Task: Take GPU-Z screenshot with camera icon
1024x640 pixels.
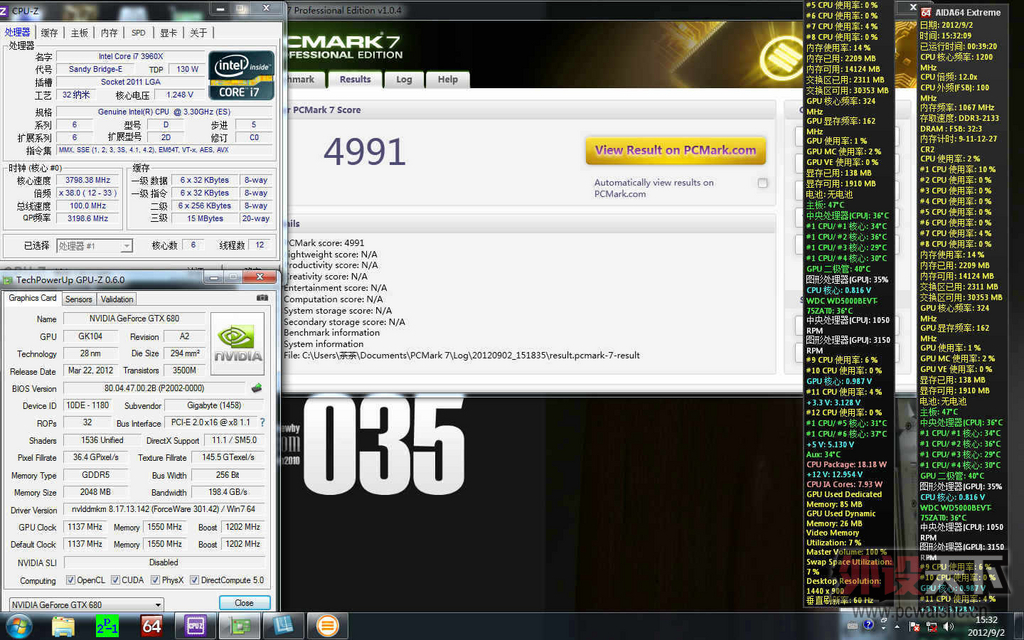Action: point(262,298)
